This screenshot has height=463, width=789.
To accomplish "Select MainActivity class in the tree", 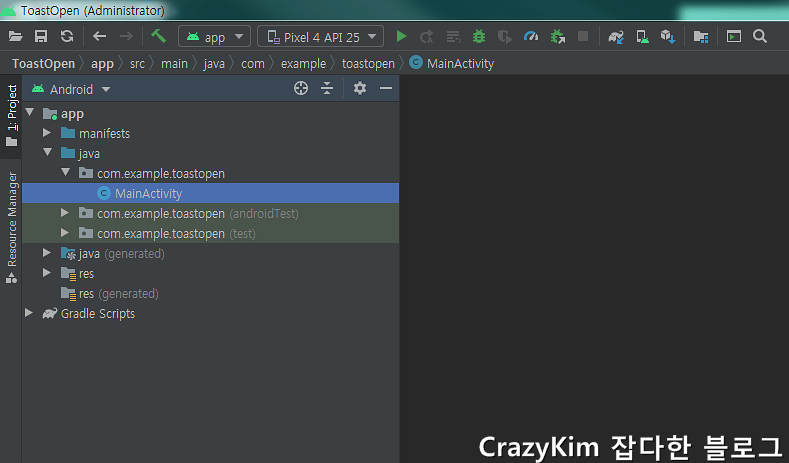I will [211, 193].
